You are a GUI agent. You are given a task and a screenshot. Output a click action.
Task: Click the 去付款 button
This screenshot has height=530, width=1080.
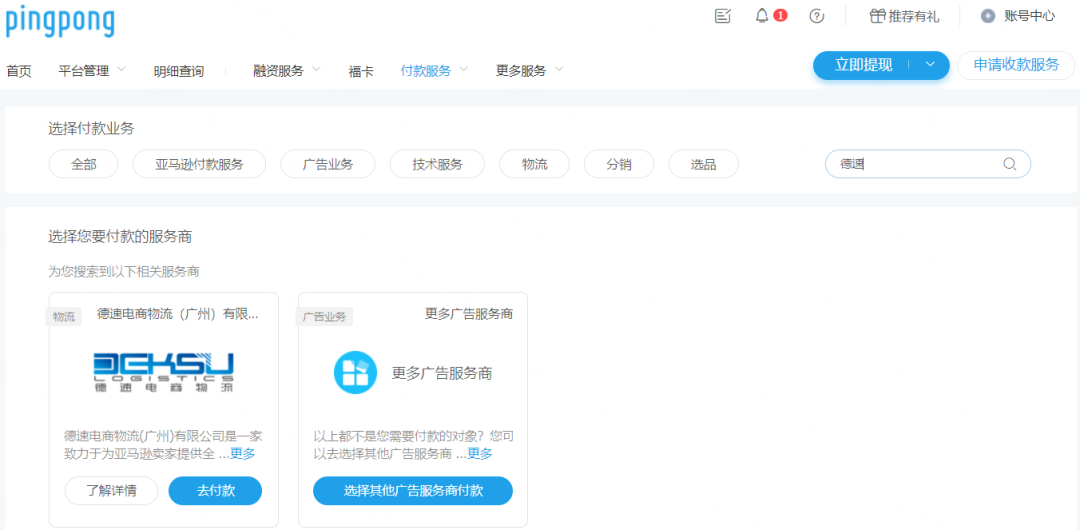(x=215, y=491)
